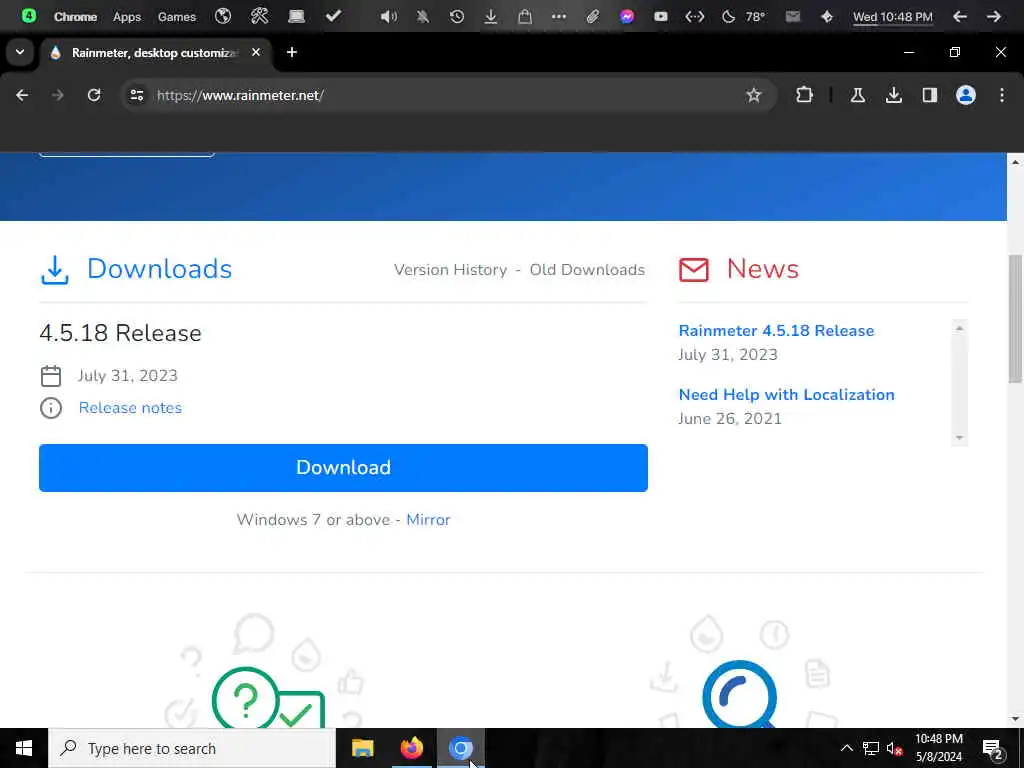Click the three-dots more icon in top bar

[x=559, y=17]
